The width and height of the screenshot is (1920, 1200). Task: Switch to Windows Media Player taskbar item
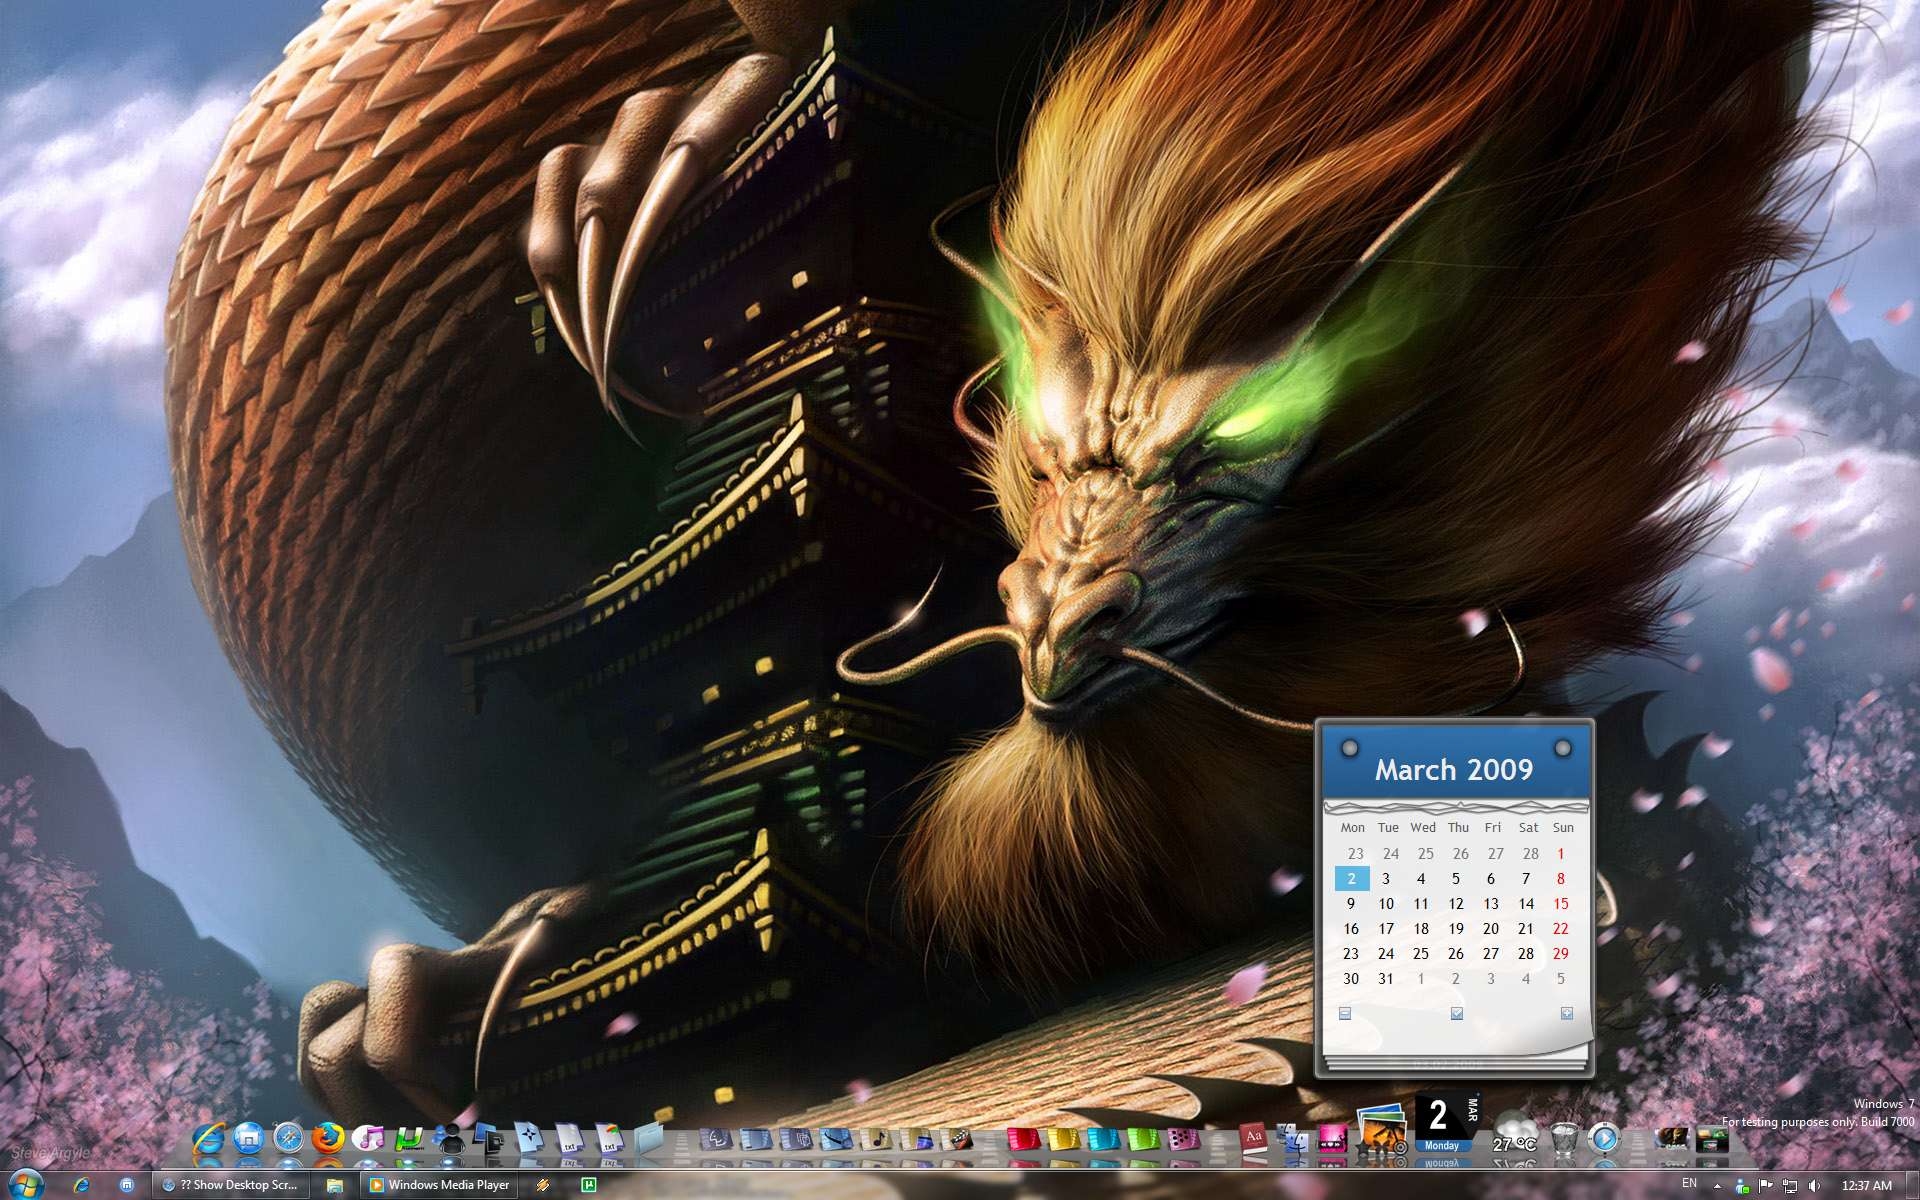(440, 1185)
